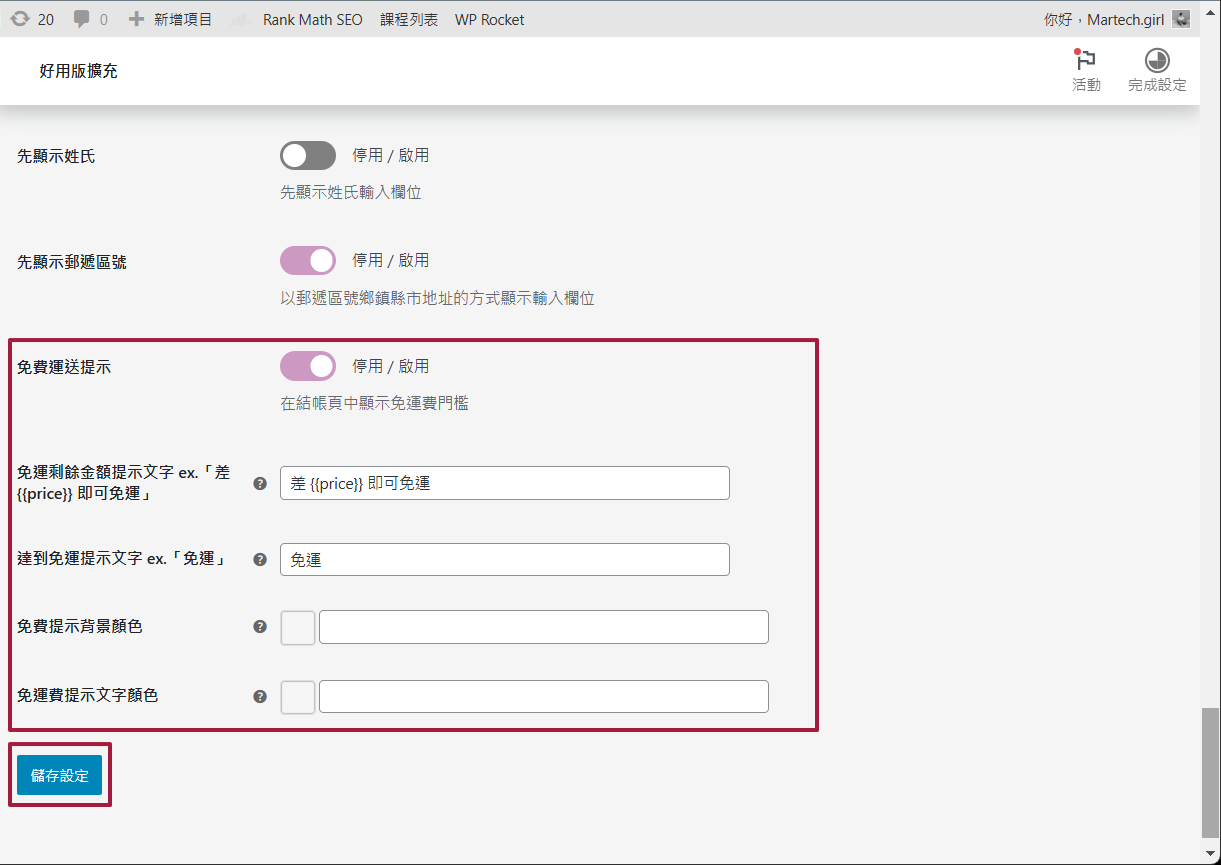Open 你好, Martech.girl account menu
The height and width of the screenshot is (865, 1221).
point(1116,19)
